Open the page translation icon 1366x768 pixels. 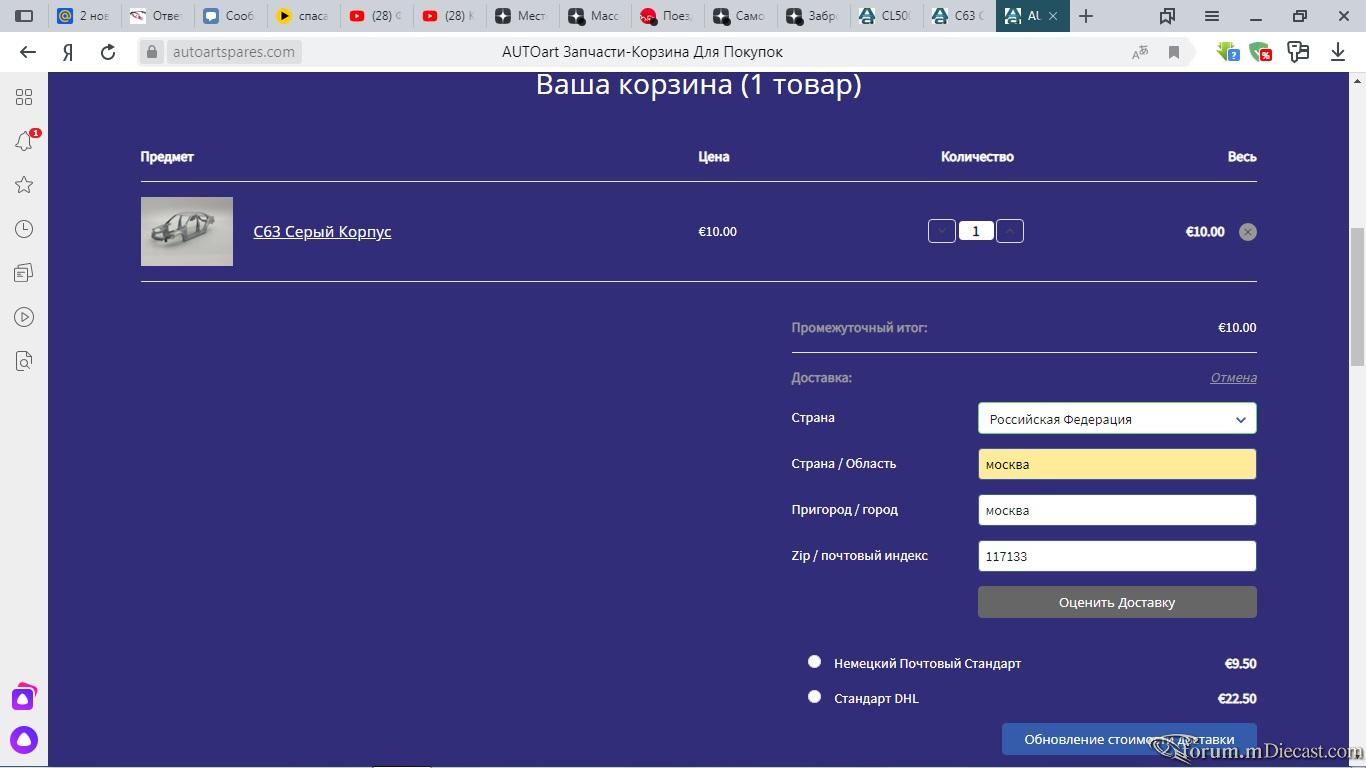pos(1140,52)
